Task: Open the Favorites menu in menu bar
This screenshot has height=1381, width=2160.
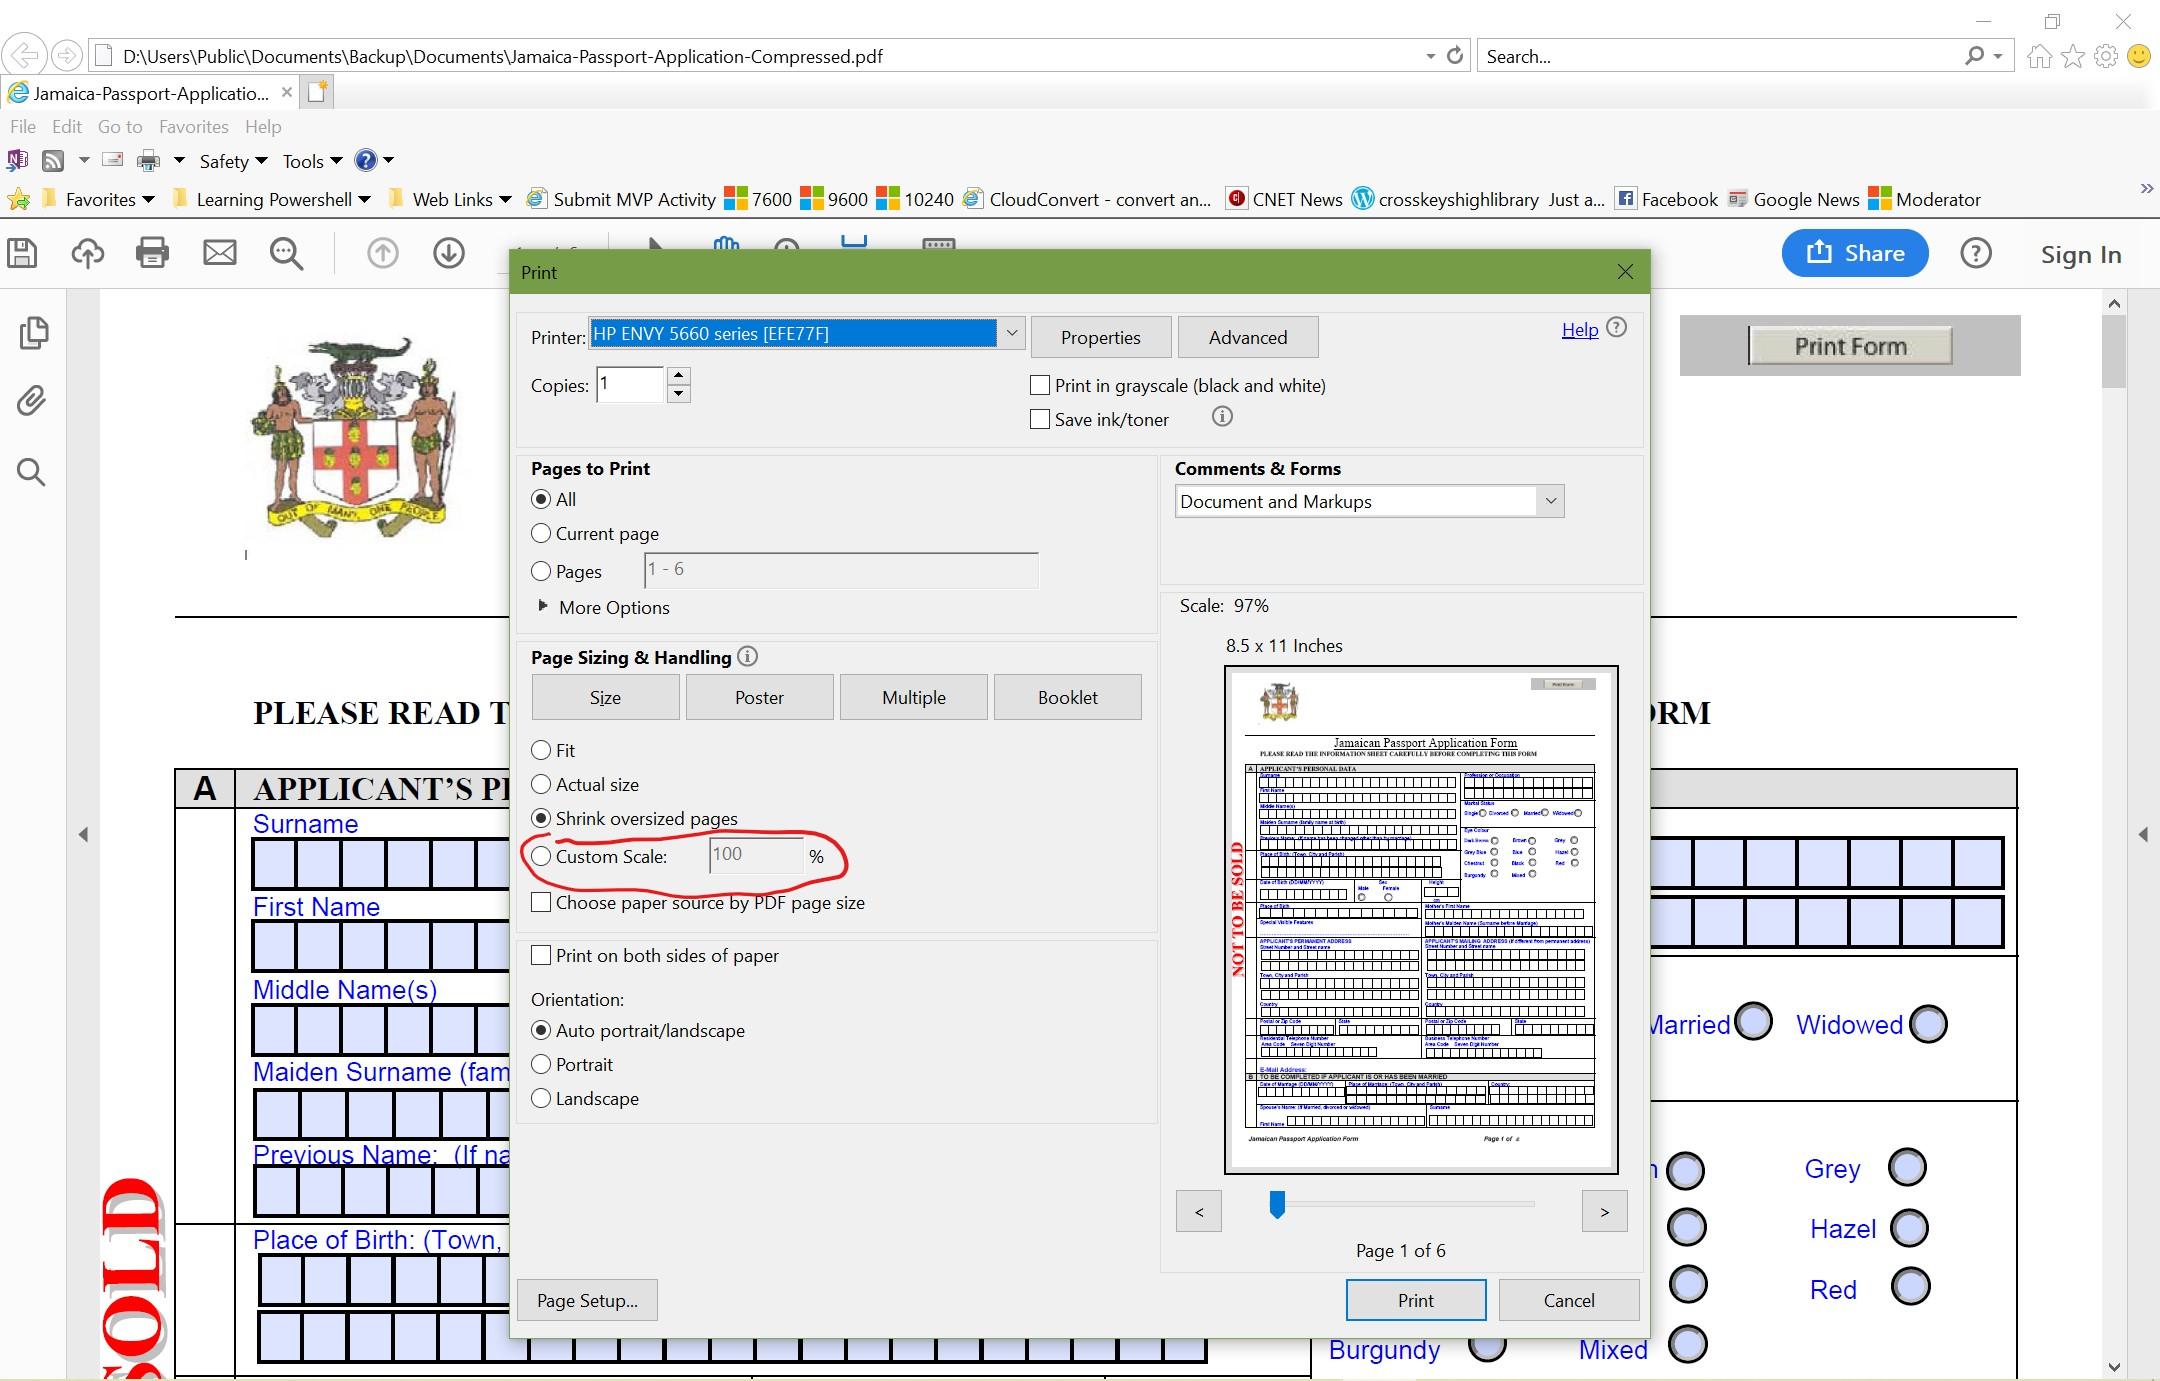Action: 193,127
